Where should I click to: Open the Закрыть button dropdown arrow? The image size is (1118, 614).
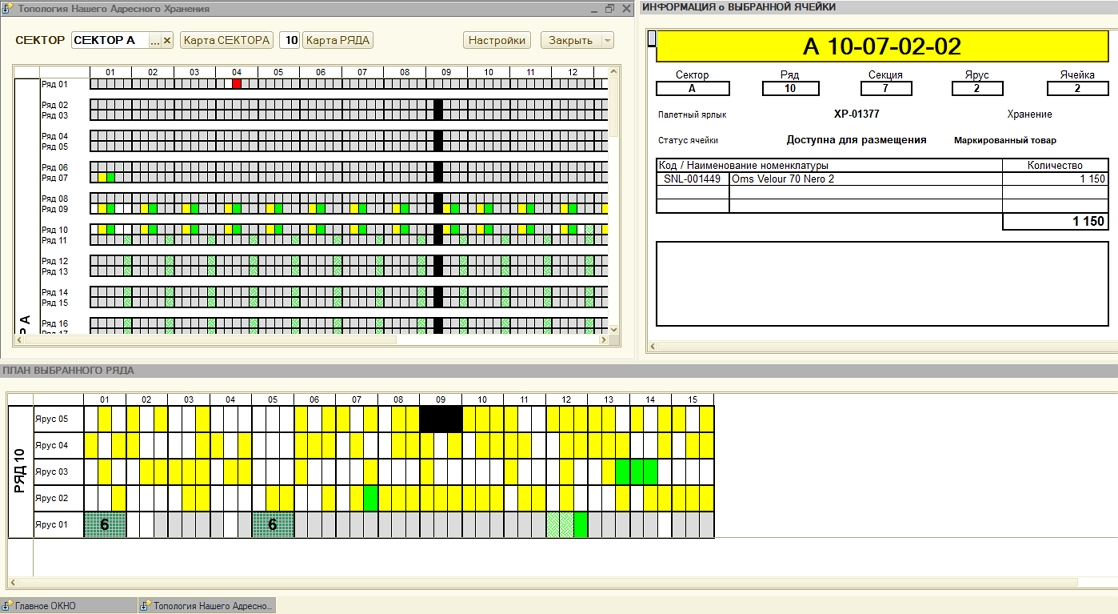coord(607,41)
